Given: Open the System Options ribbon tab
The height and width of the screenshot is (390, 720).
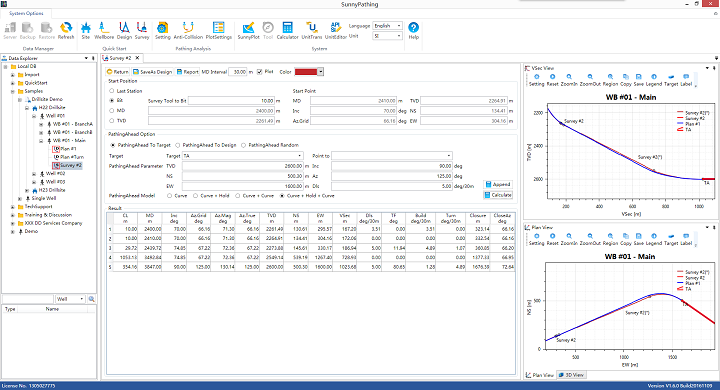Looking at the screenshot, I should [26, 13].
